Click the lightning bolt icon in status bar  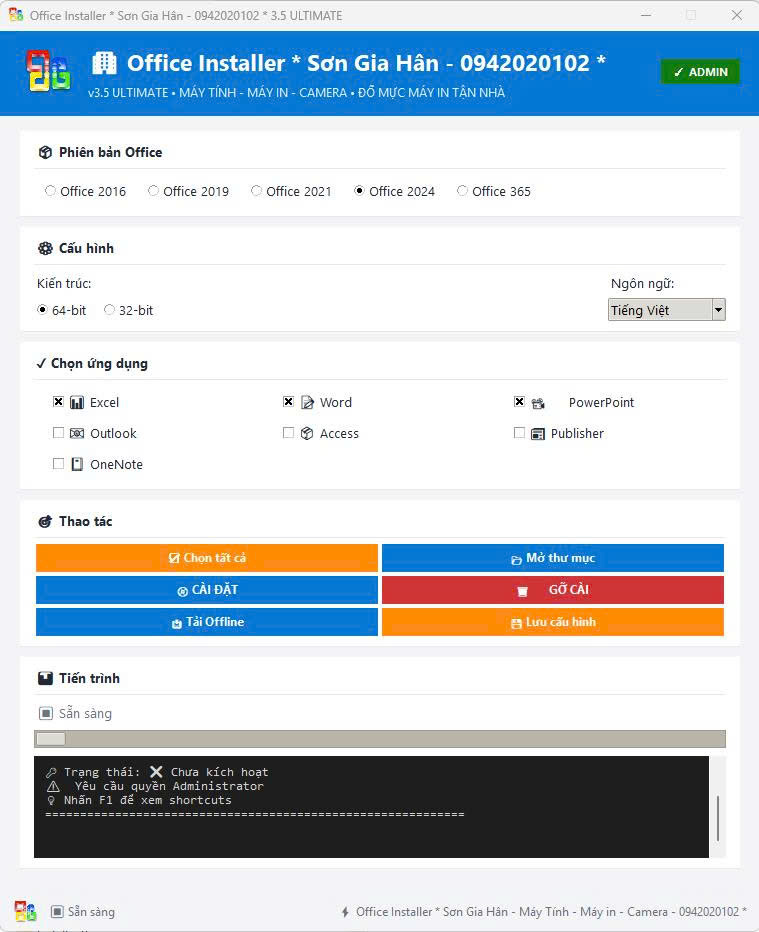[345, 912]
